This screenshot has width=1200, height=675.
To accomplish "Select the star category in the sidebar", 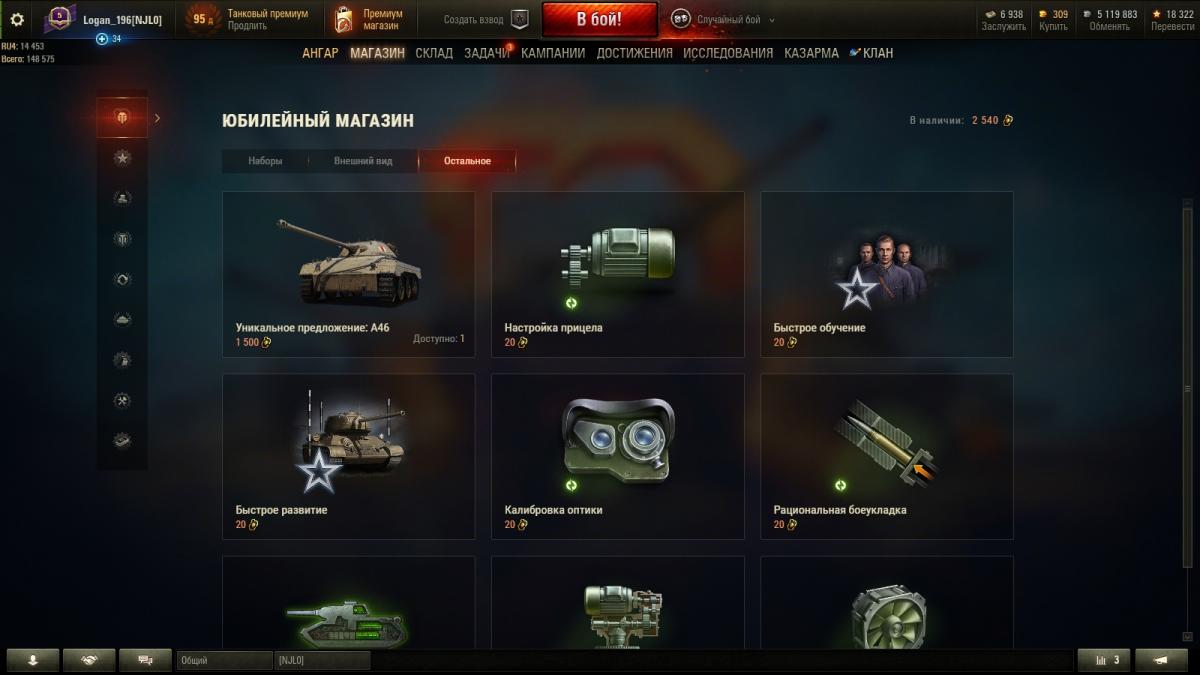I will tap(122, 158).
